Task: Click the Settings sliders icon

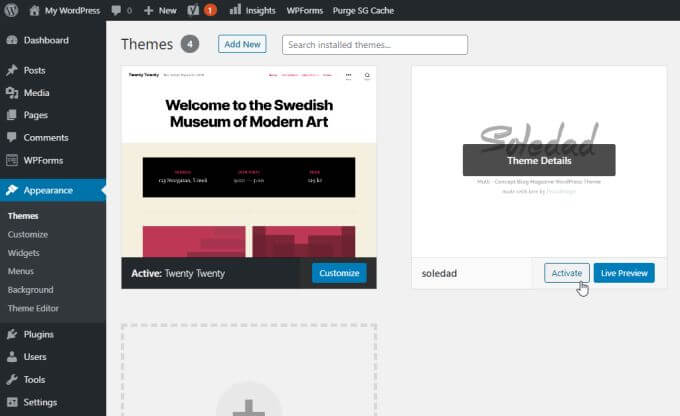Action: click(x=12, y=402)
